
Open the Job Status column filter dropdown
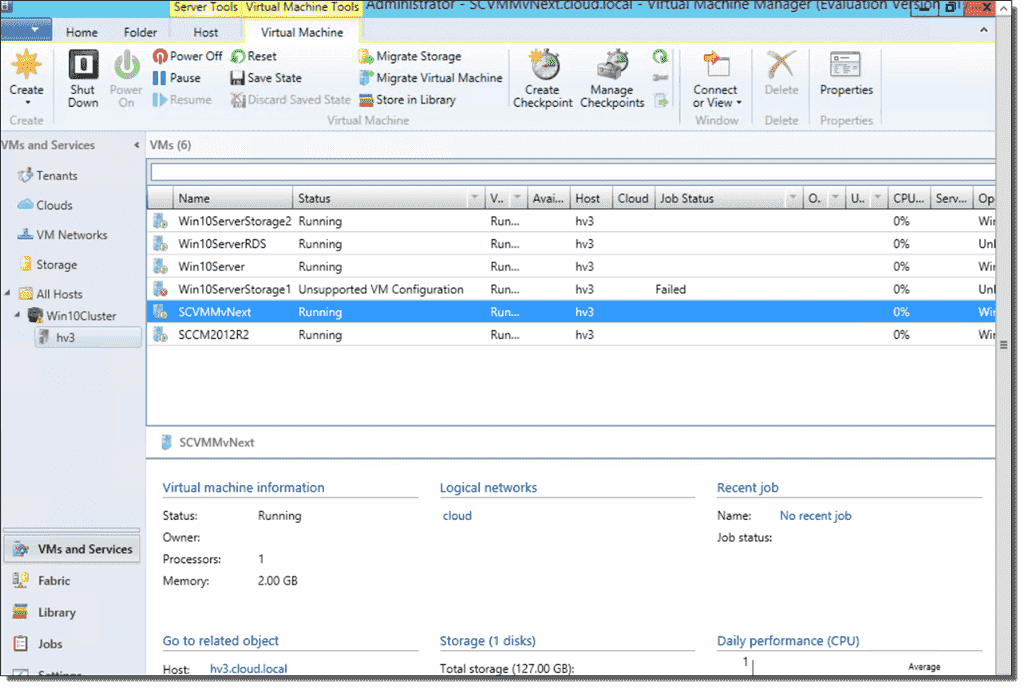pyautogui.click(x=792, y=198)
